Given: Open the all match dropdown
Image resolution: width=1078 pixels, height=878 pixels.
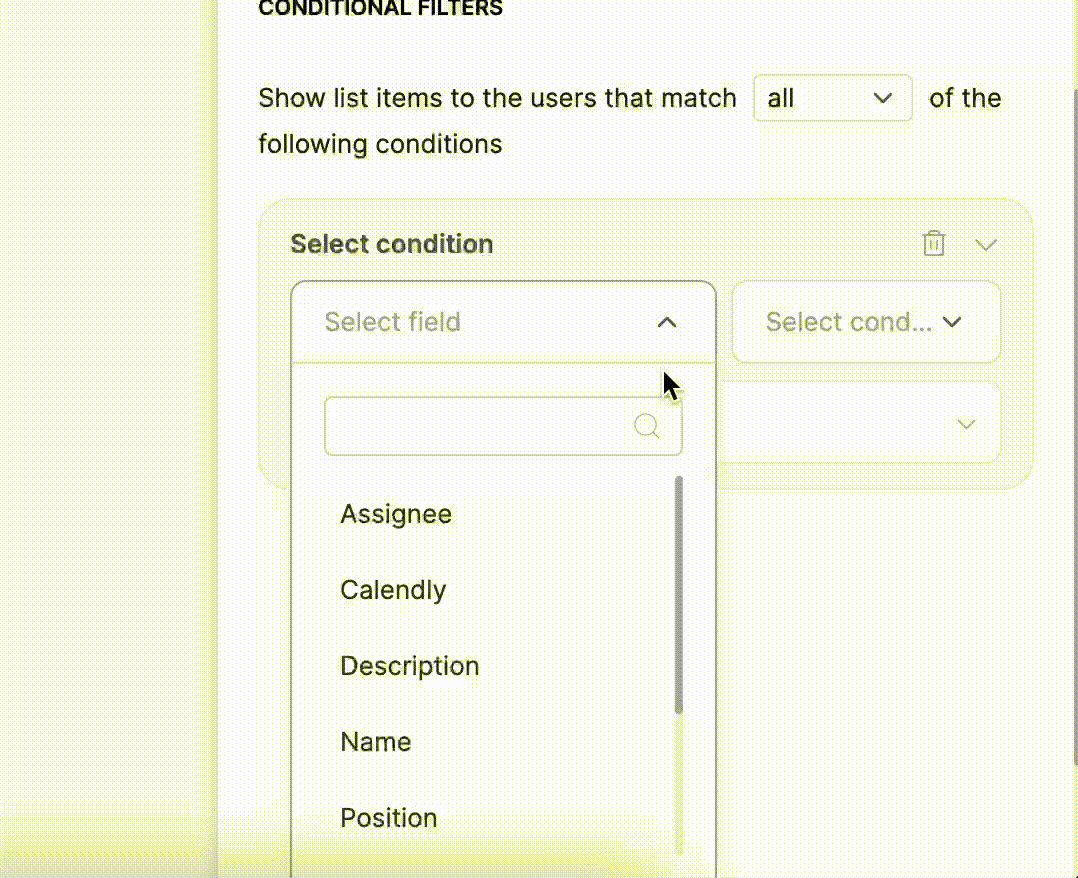Looking at the screenshot, I should (x=832, y=98).
